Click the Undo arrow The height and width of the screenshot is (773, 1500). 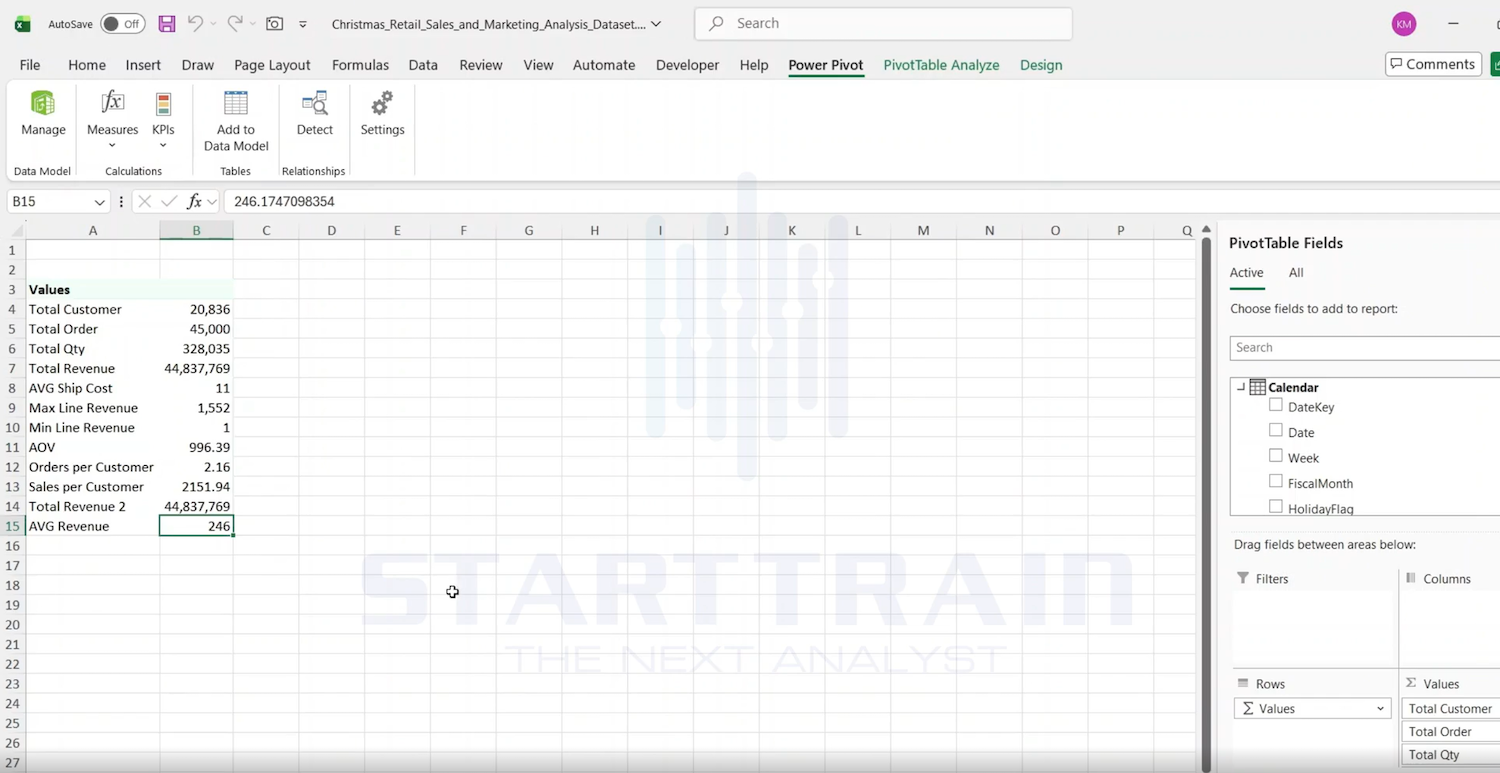(195, 23)
